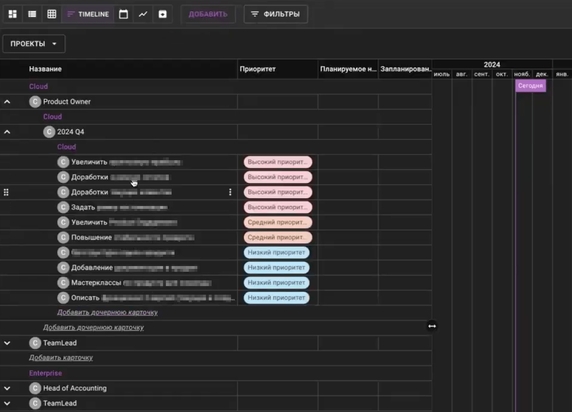Open the ФИЛЬТРЫ filters button
Screen dimensions: 572x412
275,14
